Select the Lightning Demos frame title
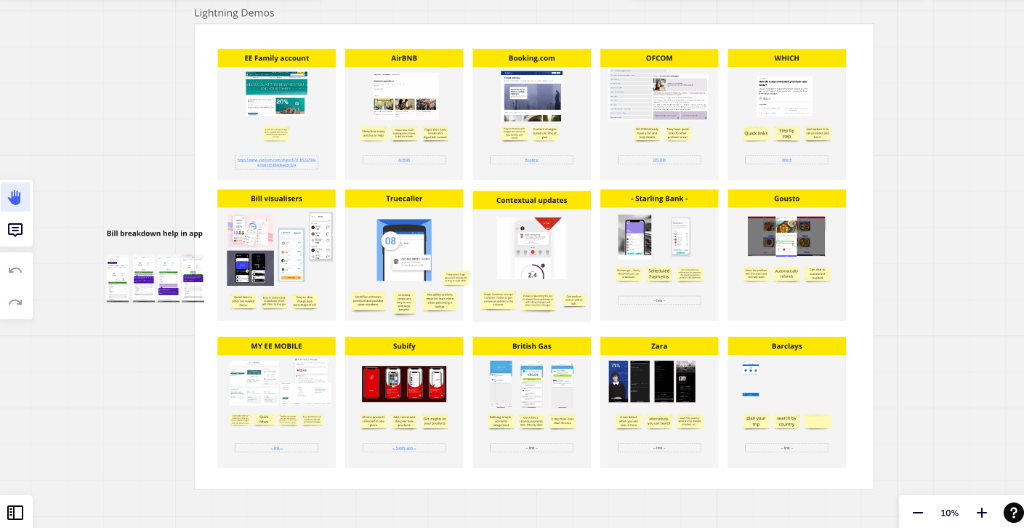This screenshot has width=1024, height=528. [234, 13]
